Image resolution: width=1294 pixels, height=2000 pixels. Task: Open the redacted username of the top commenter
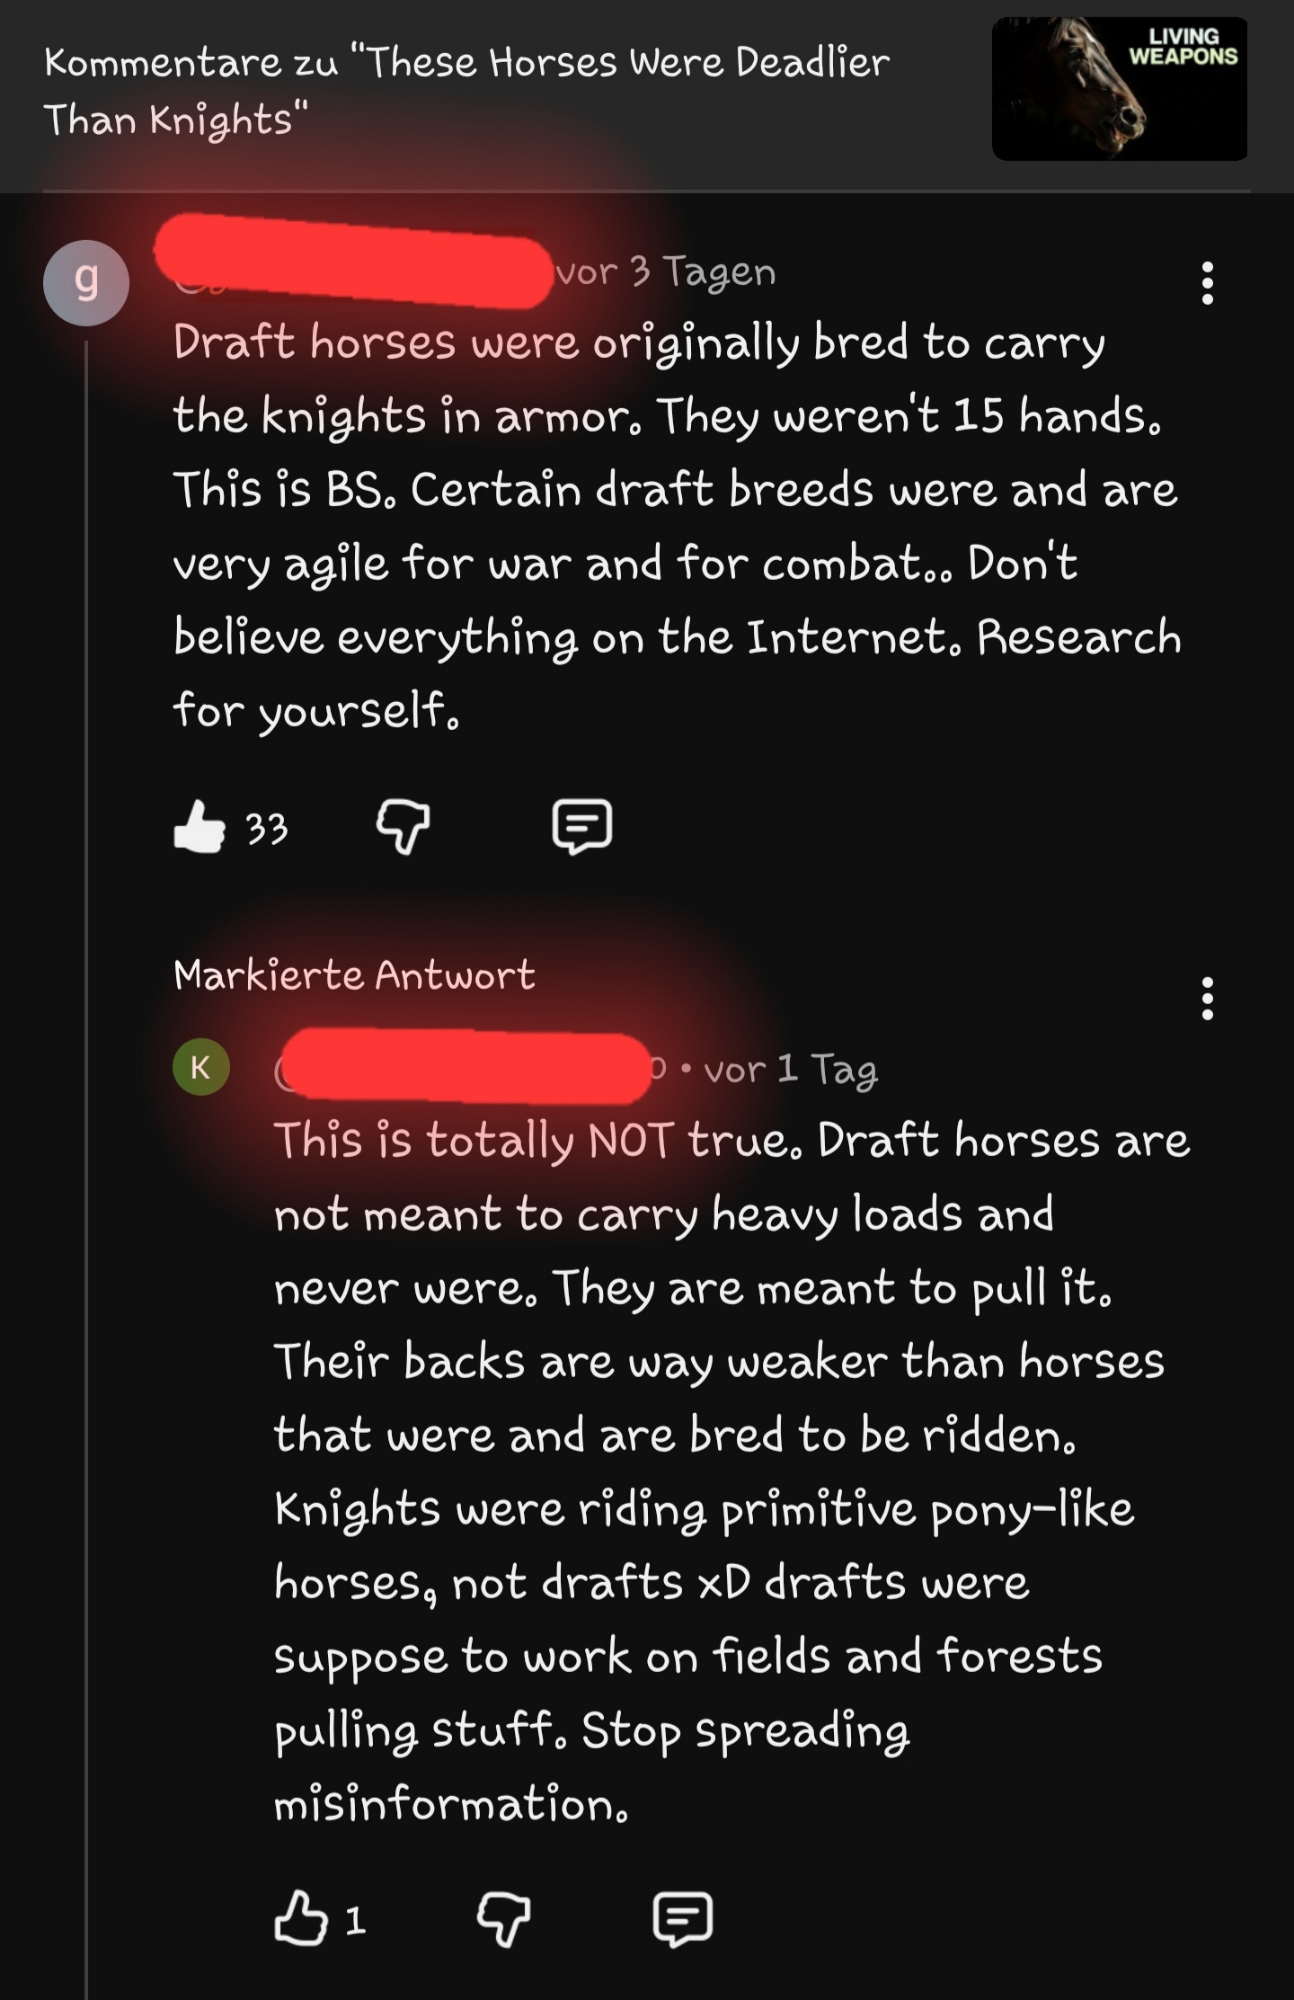(x=354, y=260)
